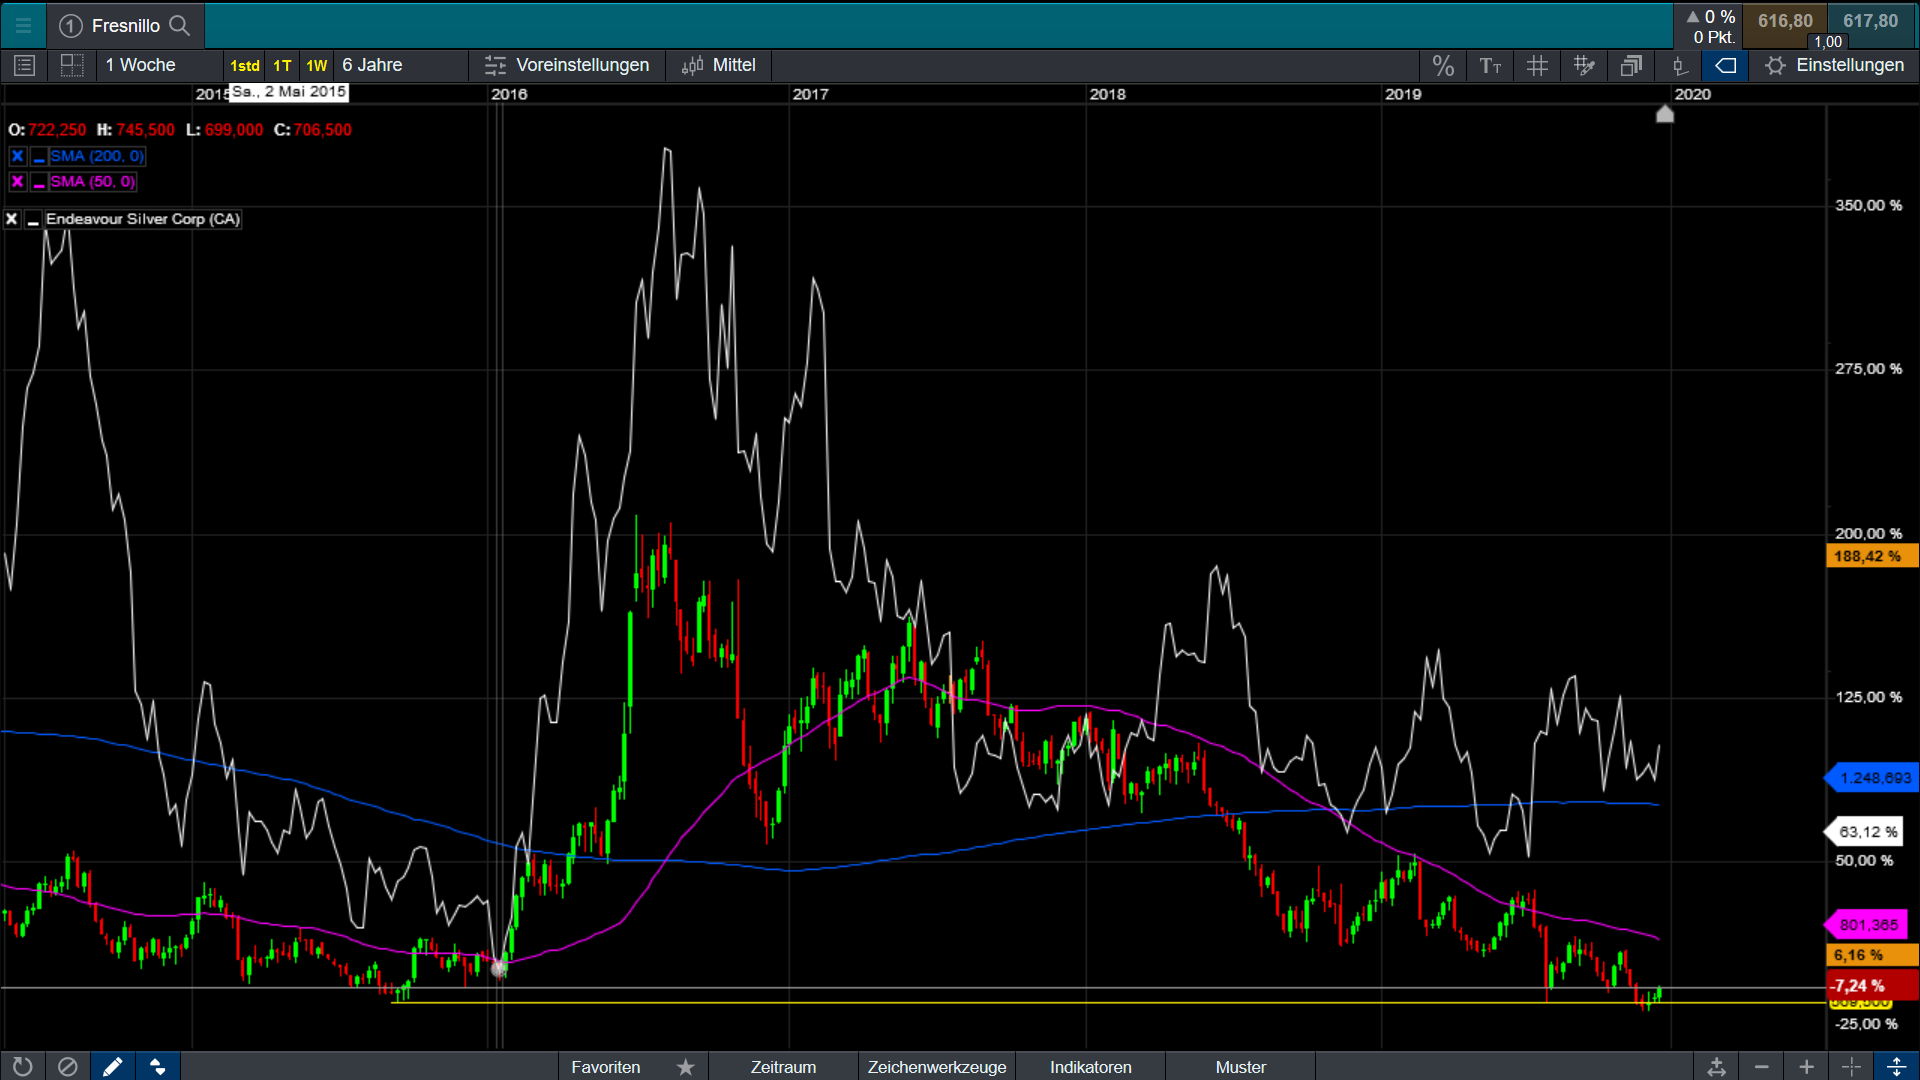Activate the price label tag icon

(1725, 66)
